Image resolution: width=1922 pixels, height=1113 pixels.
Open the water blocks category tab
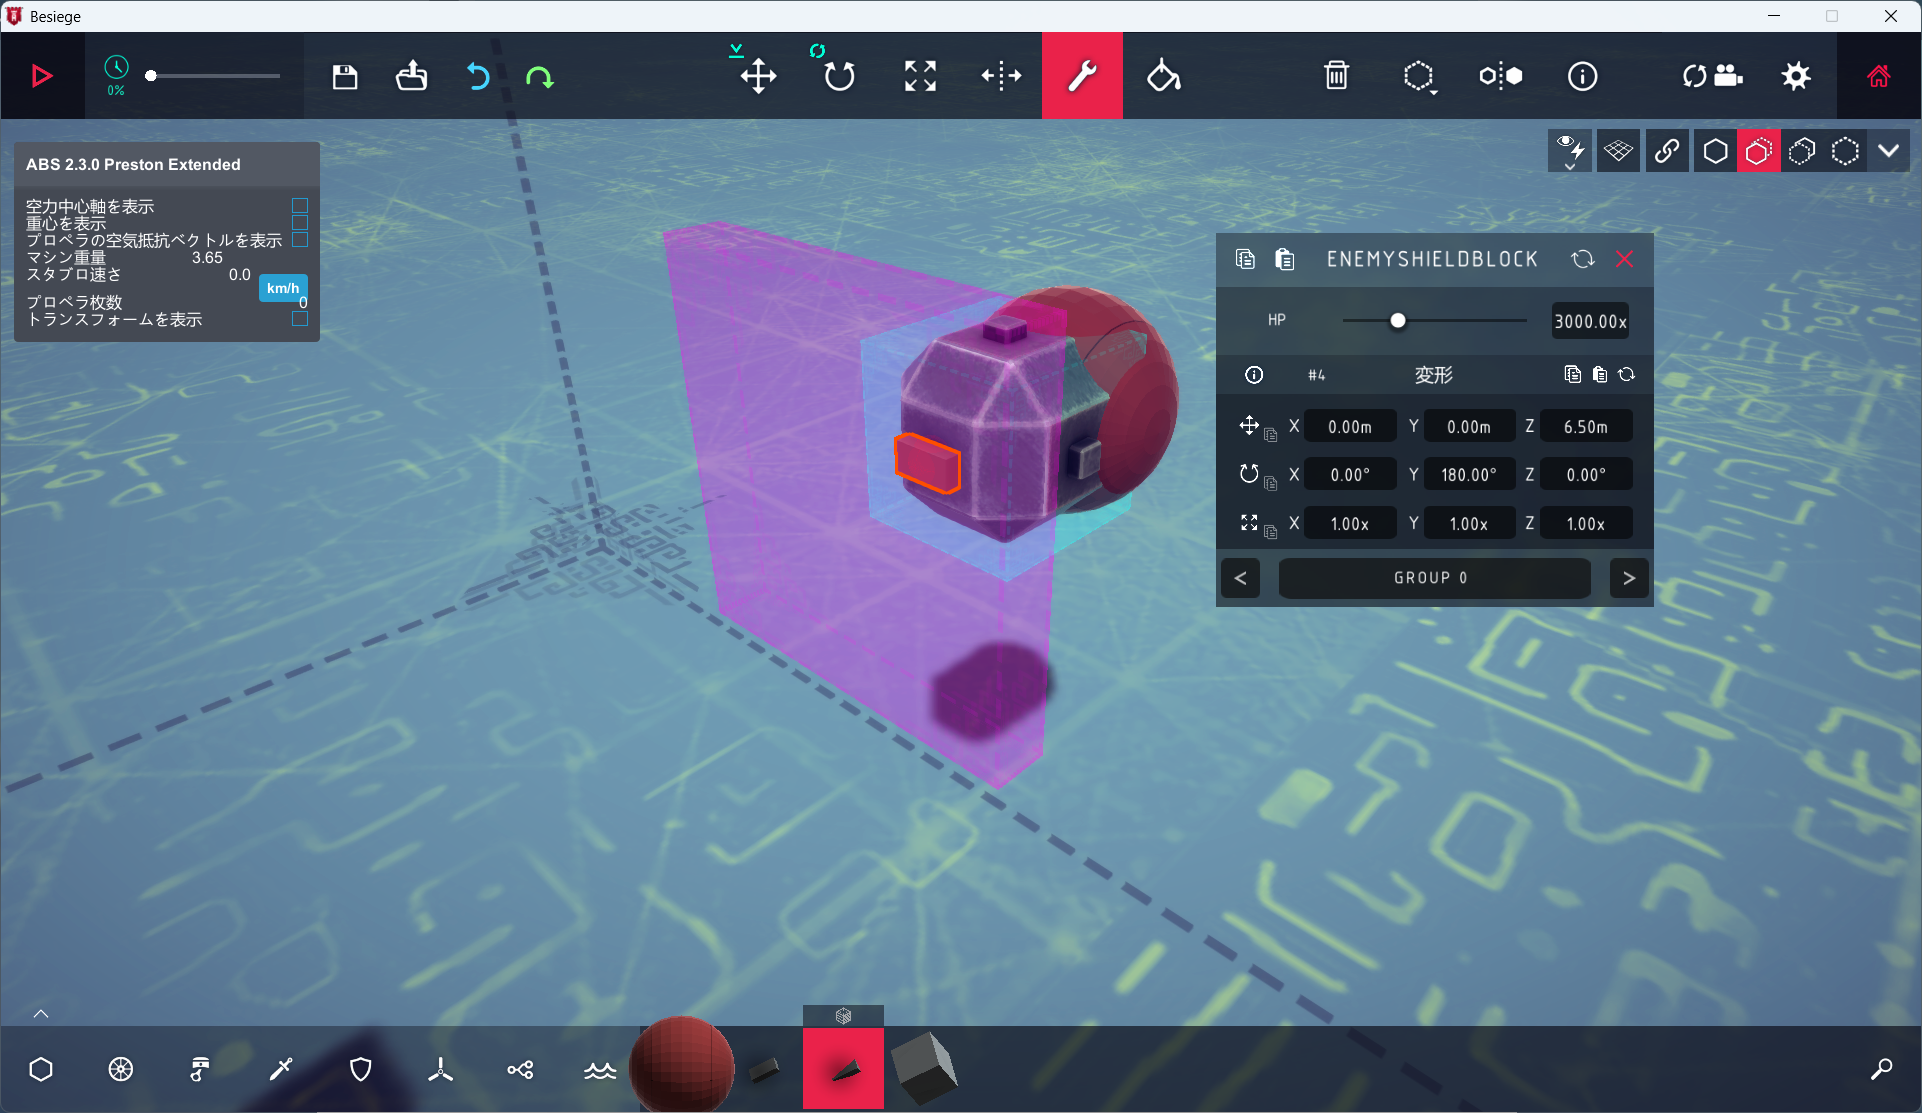click(600, 1070)
